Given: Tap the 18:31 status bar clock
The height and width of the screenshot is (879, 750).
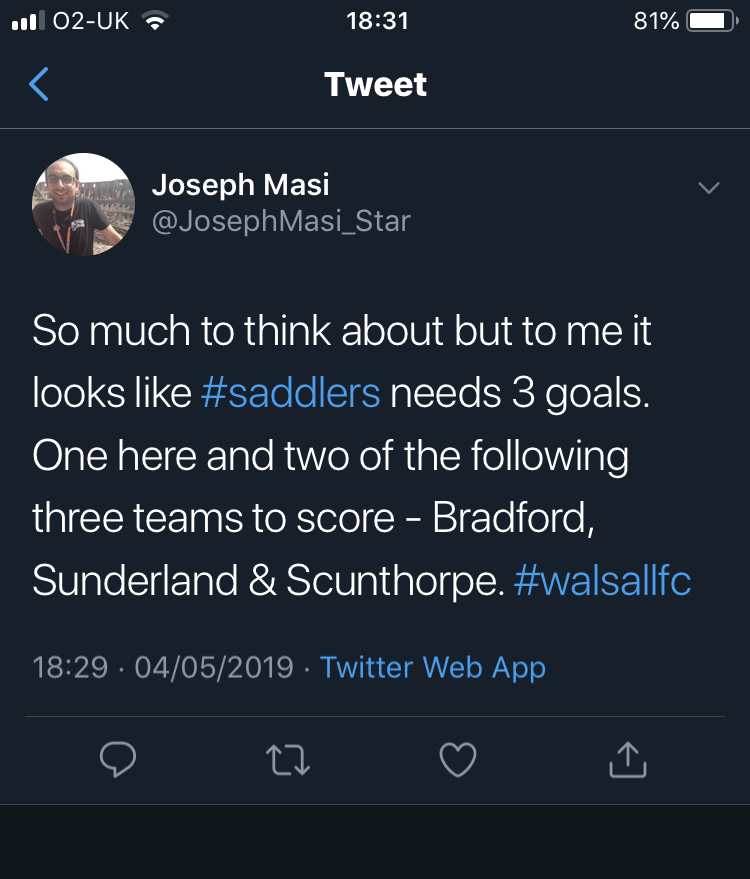Looking at the screenshot, I should (x=377, y=21).
